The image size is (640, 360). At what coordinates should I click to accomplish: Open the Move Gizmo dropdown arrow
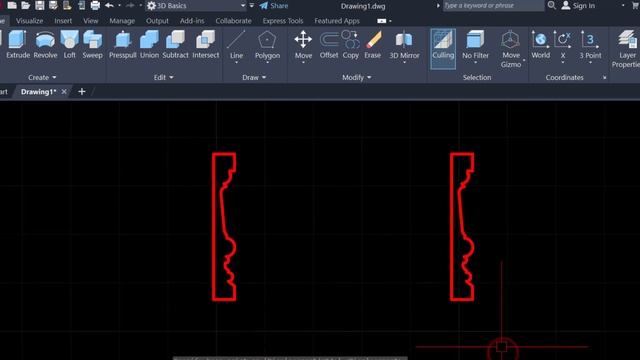524,60
